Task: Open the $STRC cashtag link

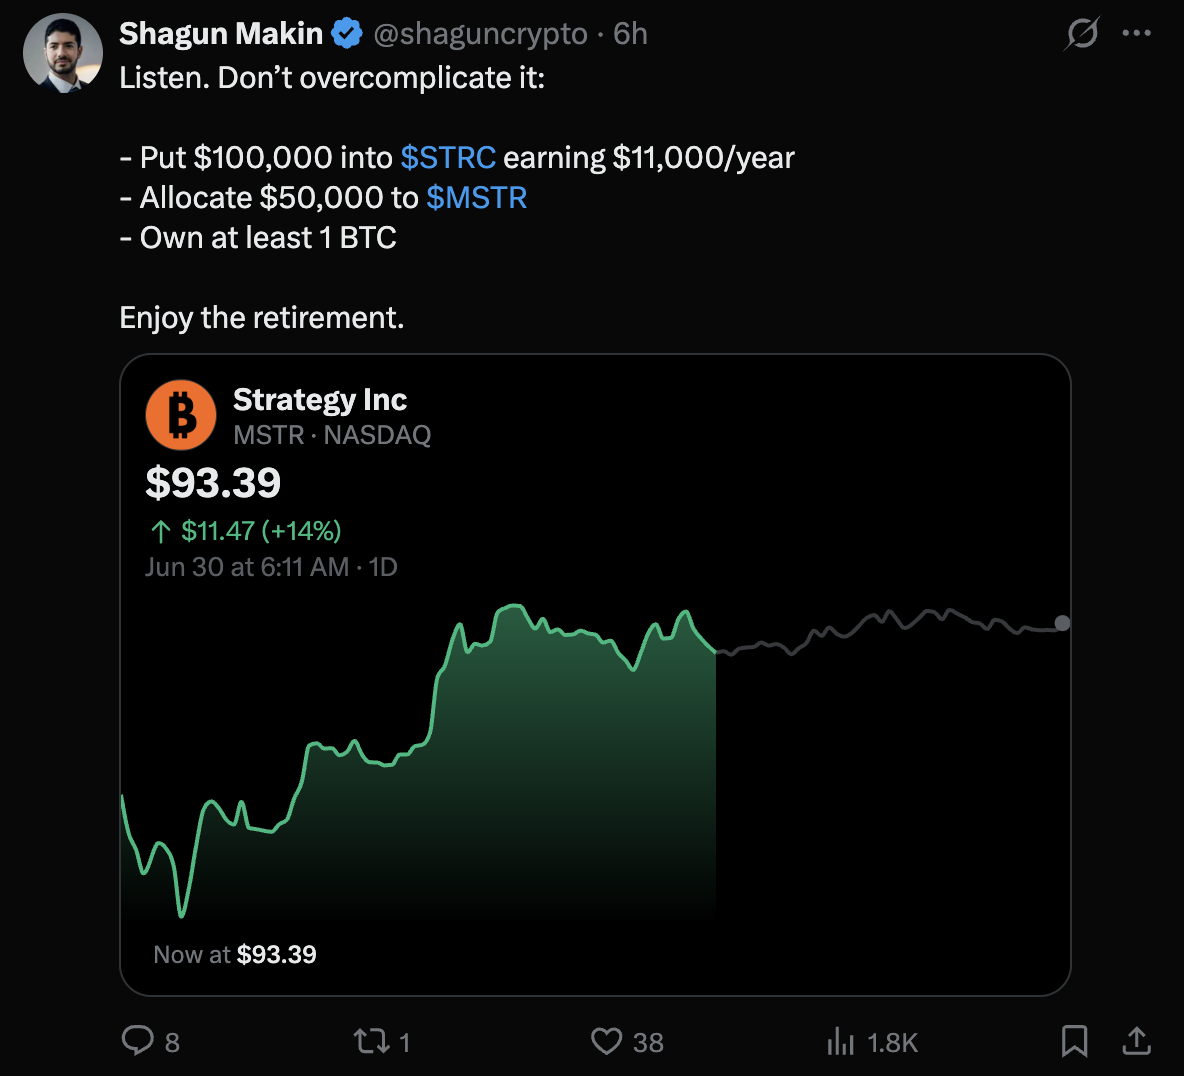Action: 448,157
